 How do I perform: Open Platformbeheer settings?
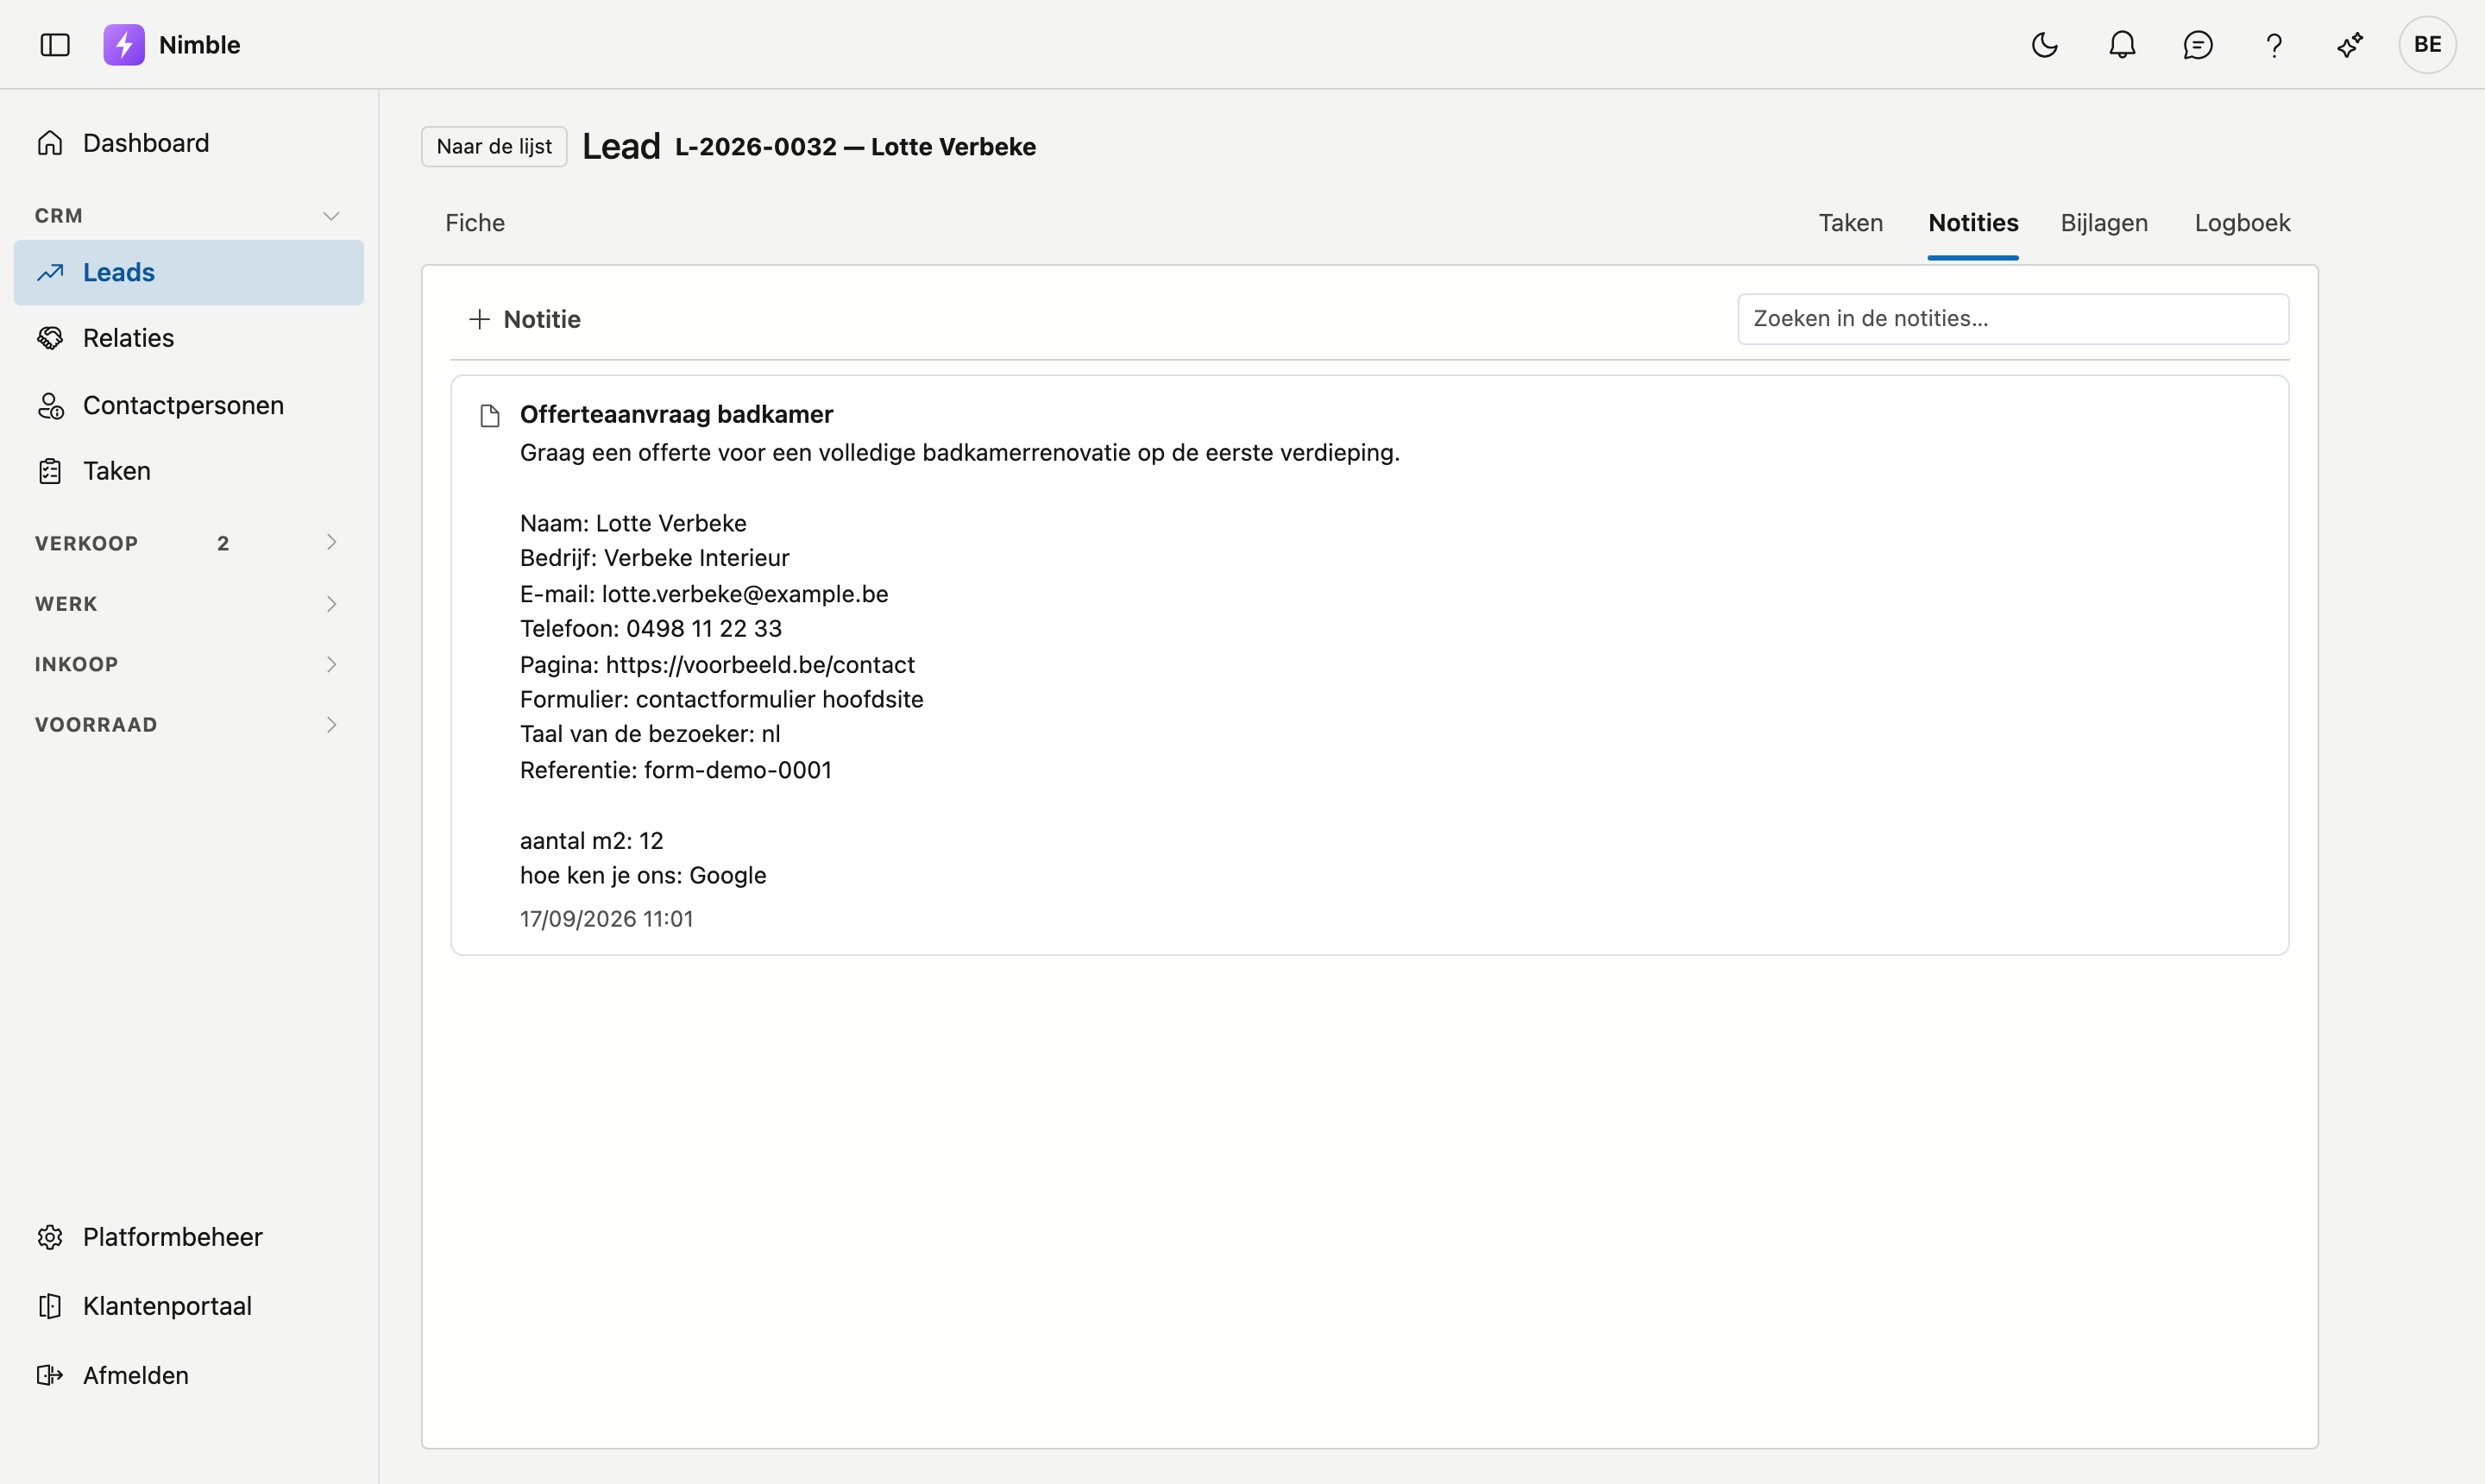(189, 1237)
